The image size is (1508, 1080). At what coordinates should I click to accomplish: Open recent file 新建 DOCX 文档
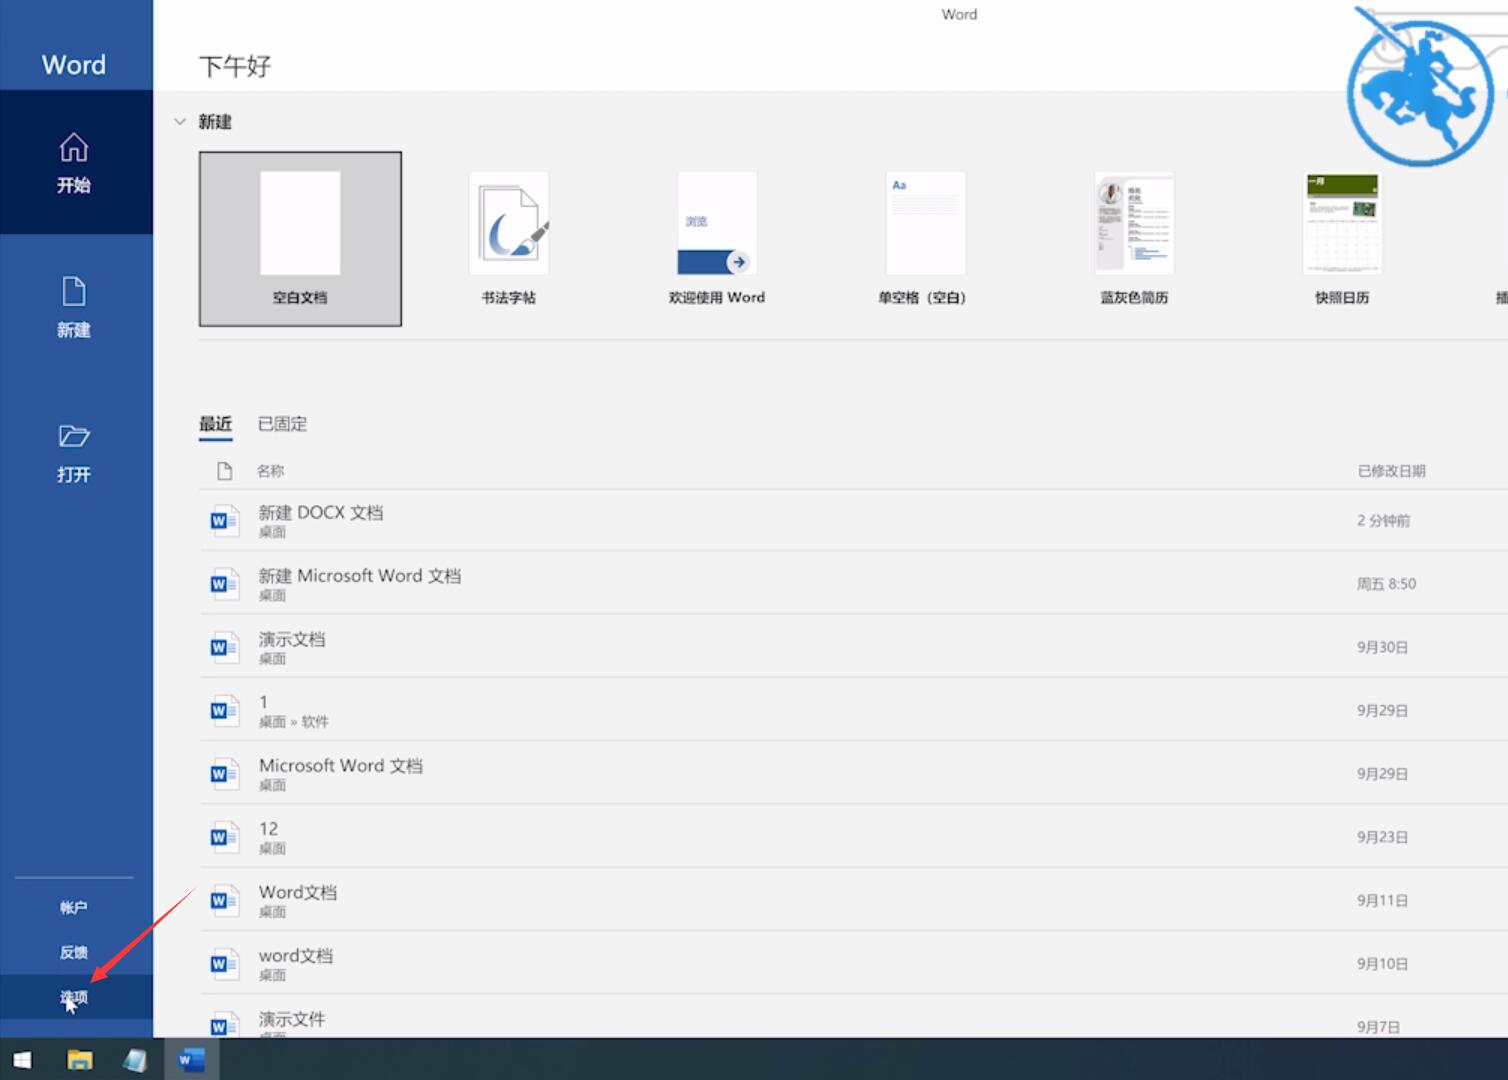pyautogui.click(x=854, y=521)
